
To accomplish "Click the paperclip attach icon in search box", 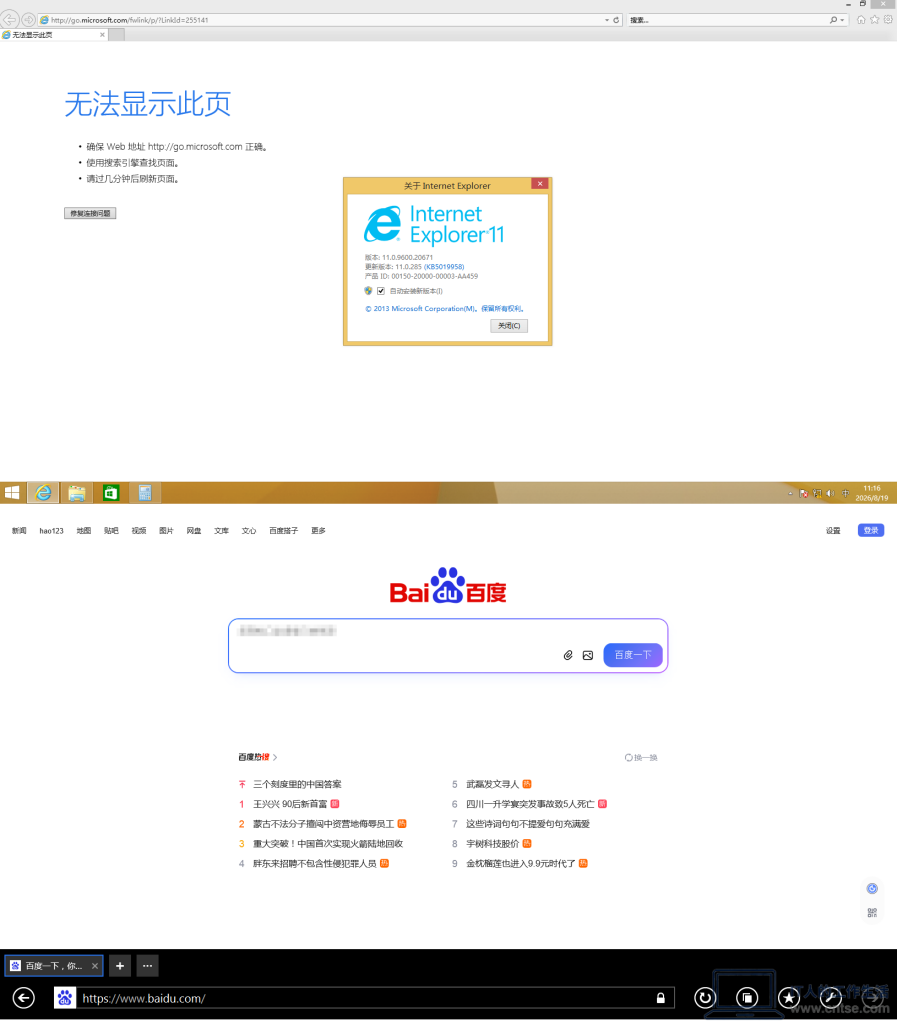I will 568,656.
